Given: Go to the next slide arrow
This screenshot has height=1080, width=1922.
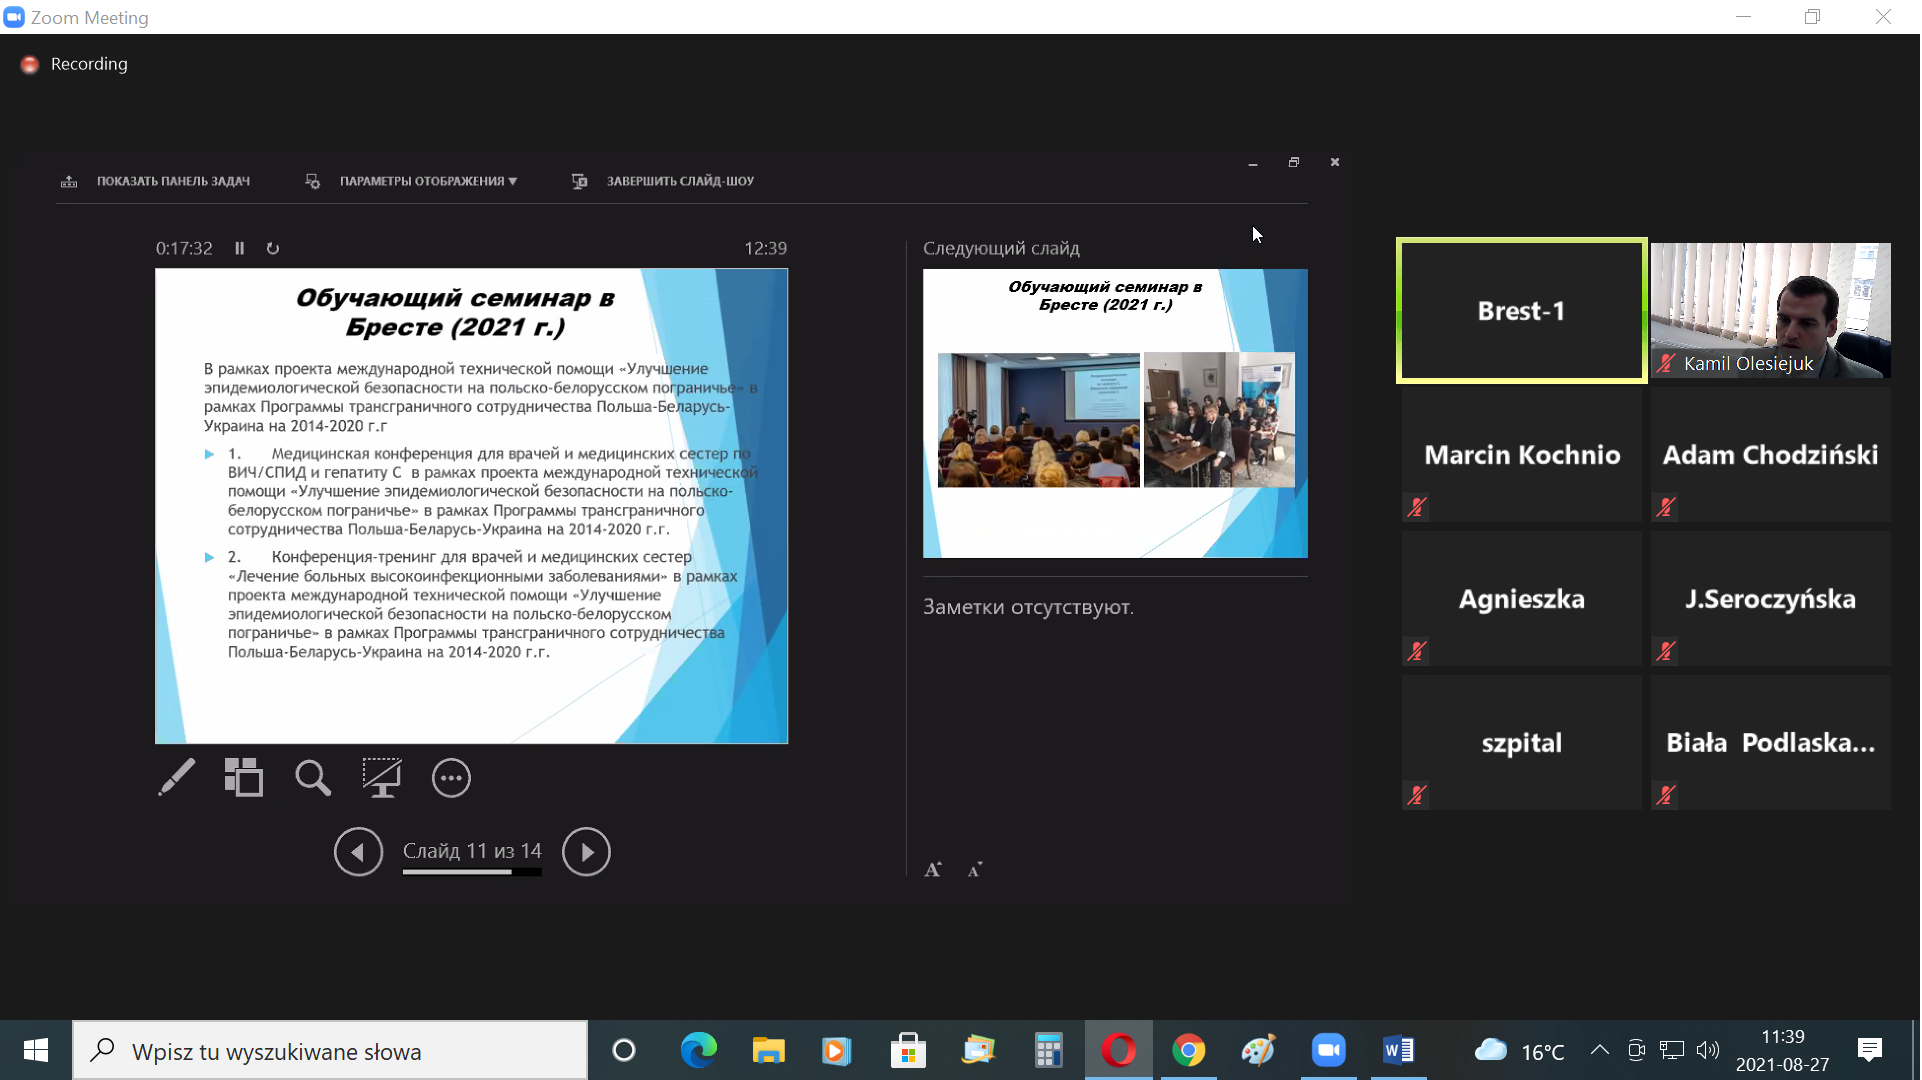Looking at the screenshot, I should (x=586, y=852).
